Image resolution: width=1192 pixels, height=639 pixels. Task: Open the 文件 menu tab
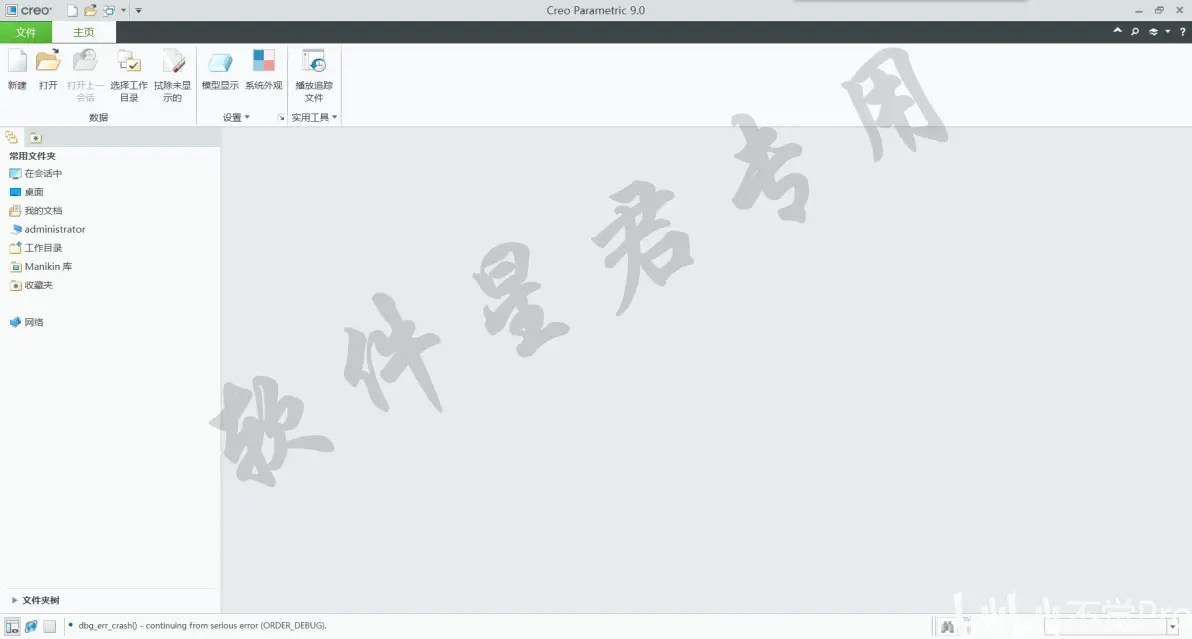coord(26,32)
